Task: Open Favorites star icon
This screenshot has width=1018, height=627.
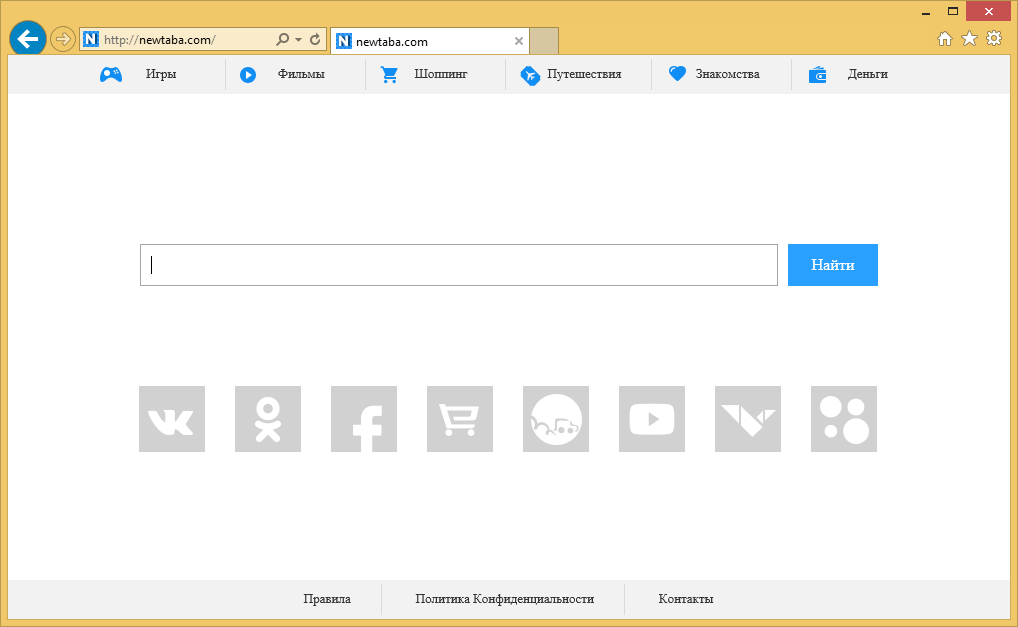Action: pyautogui.click(x=969, y=39)
